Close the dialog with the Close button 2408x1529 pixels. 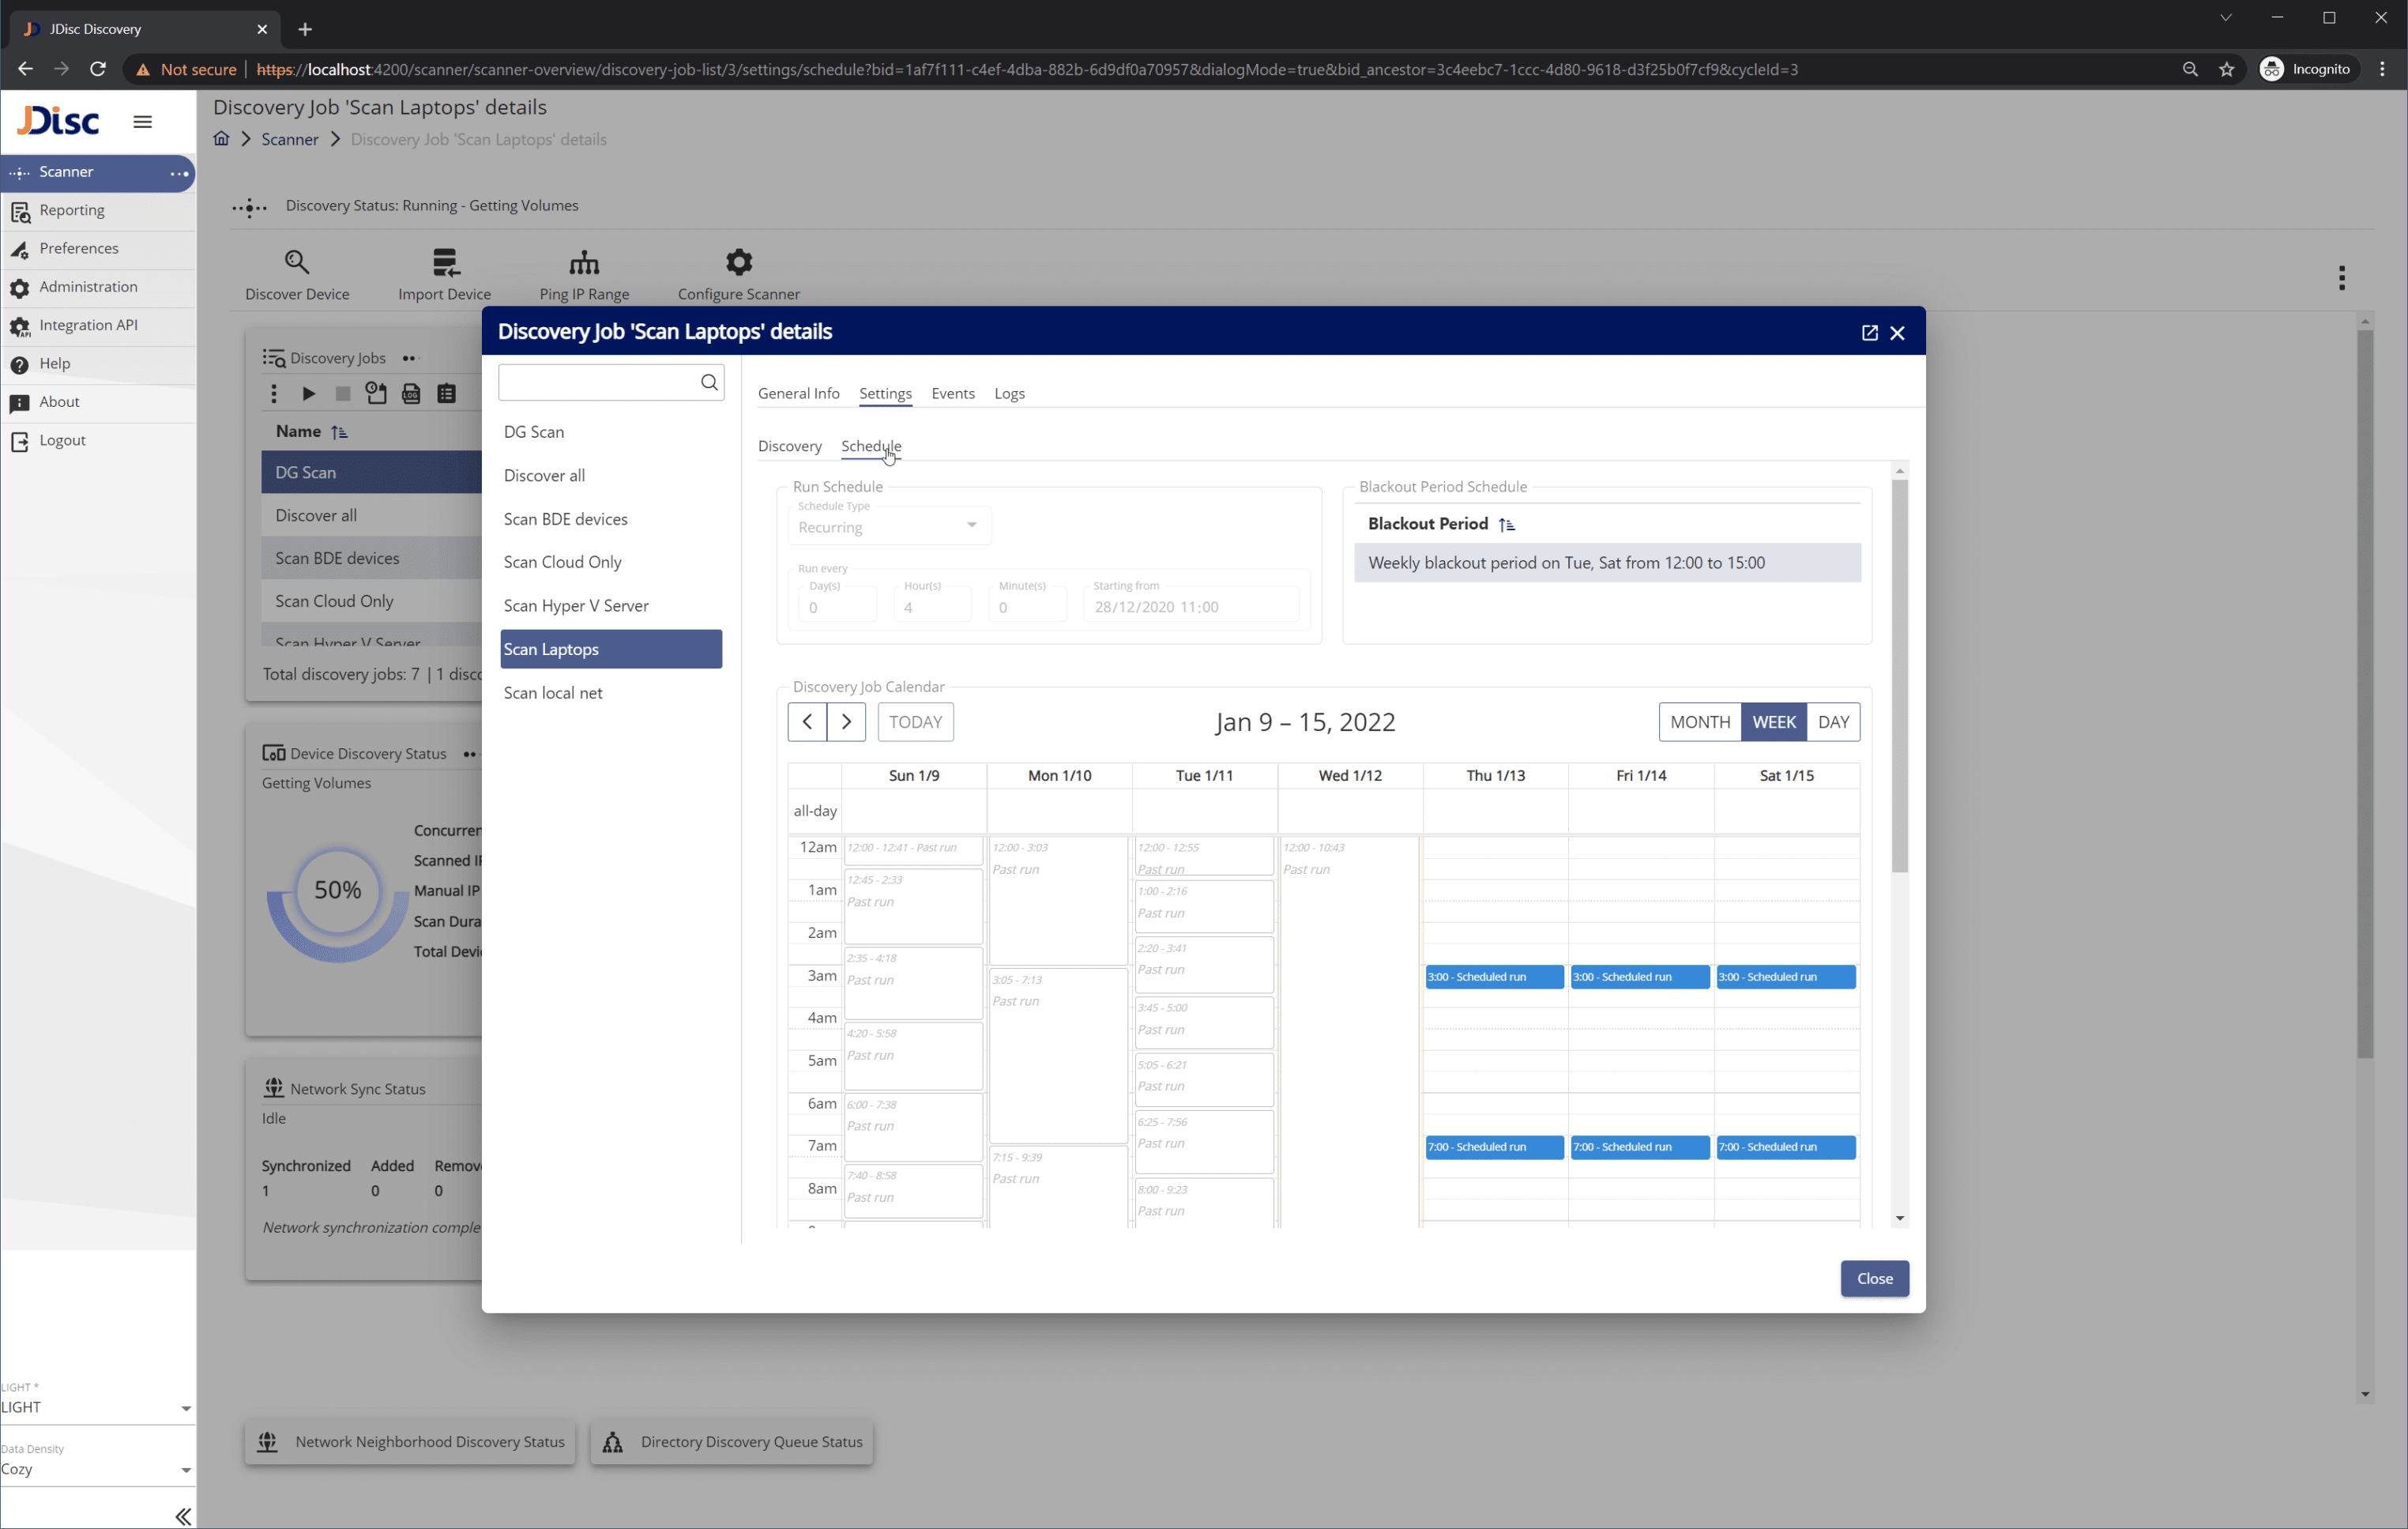point(1874,1278)
